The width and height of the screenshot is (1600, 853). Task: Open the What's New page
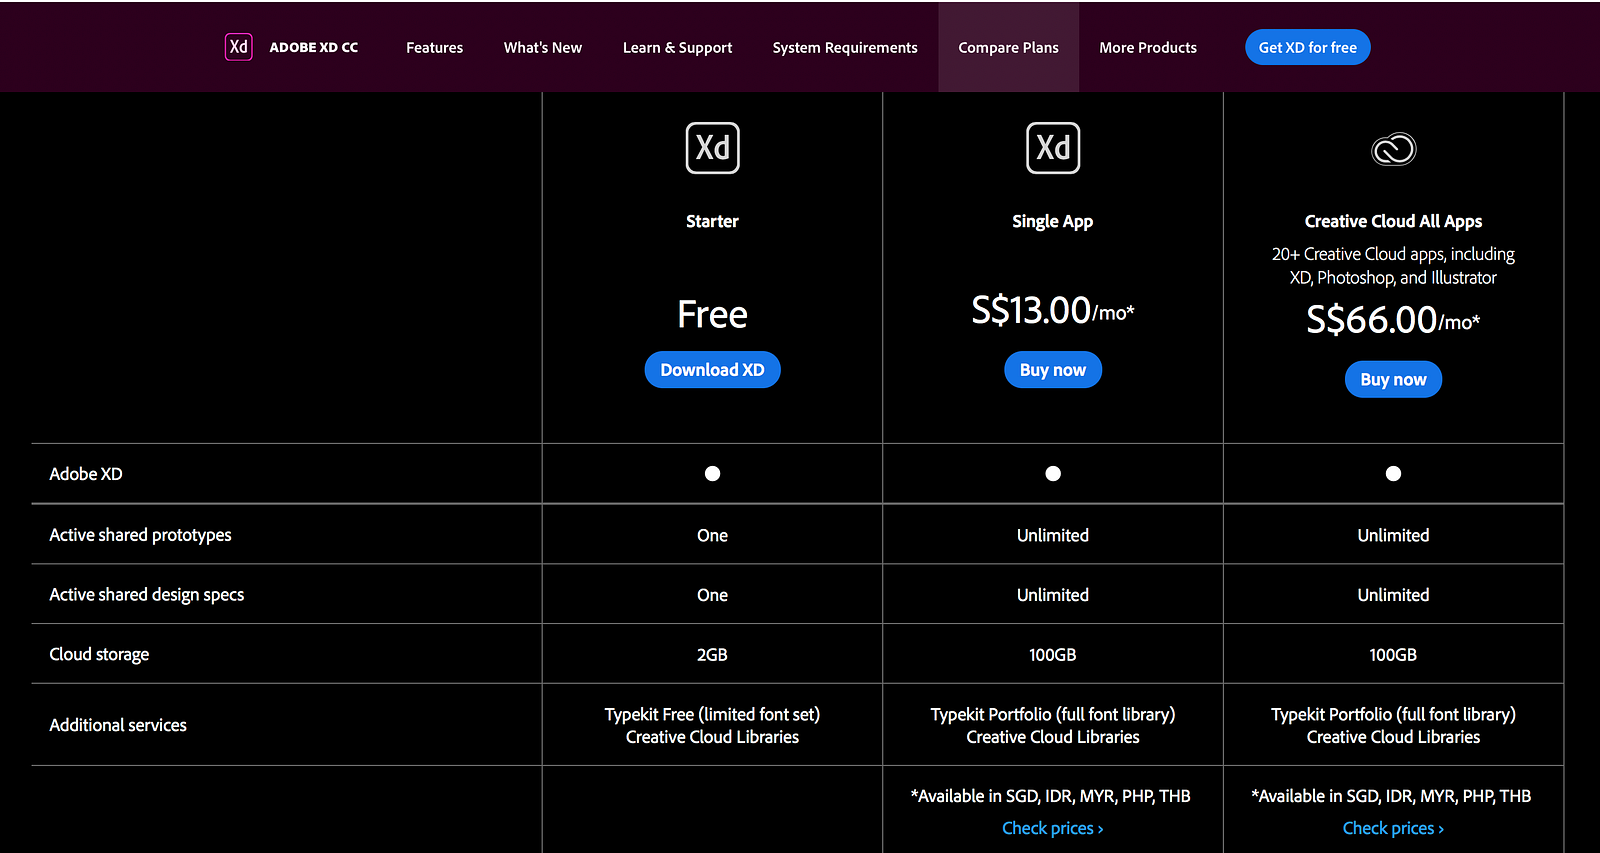542,47
